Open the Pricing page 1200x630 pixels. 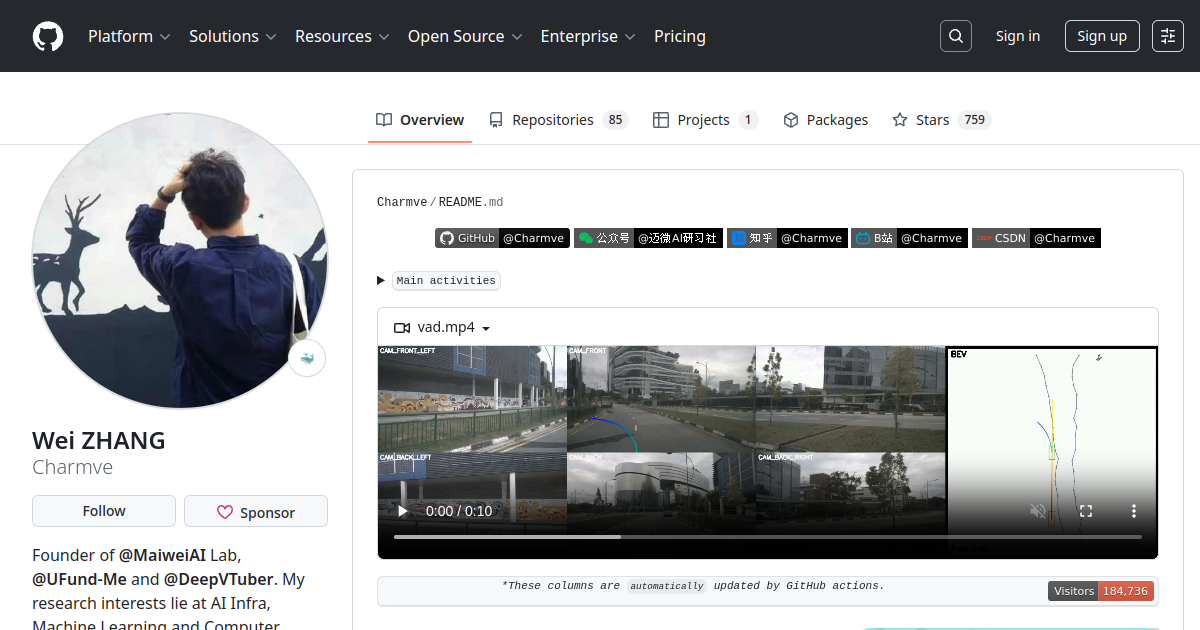680,36
